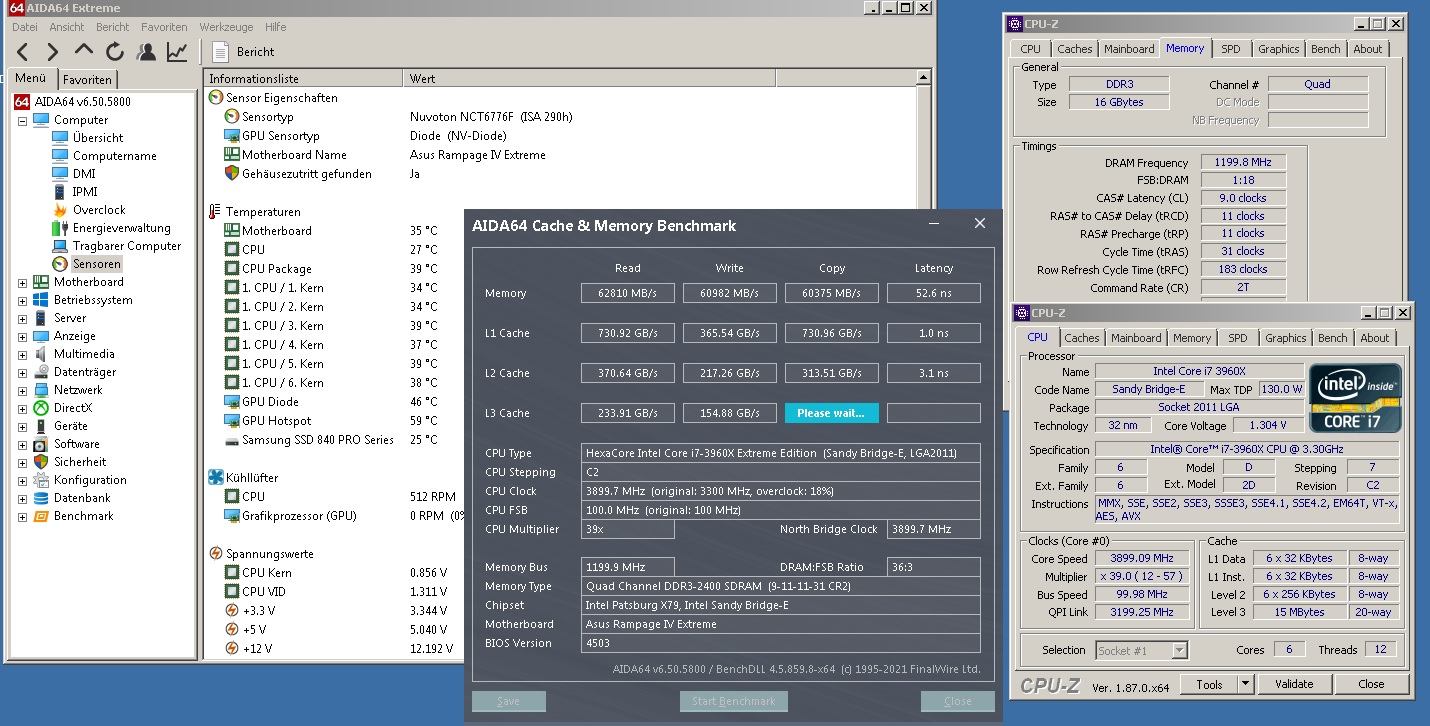The image size is (1430, 726).
Task: Click the Geräte icon in tree
Action: point(41,426)
